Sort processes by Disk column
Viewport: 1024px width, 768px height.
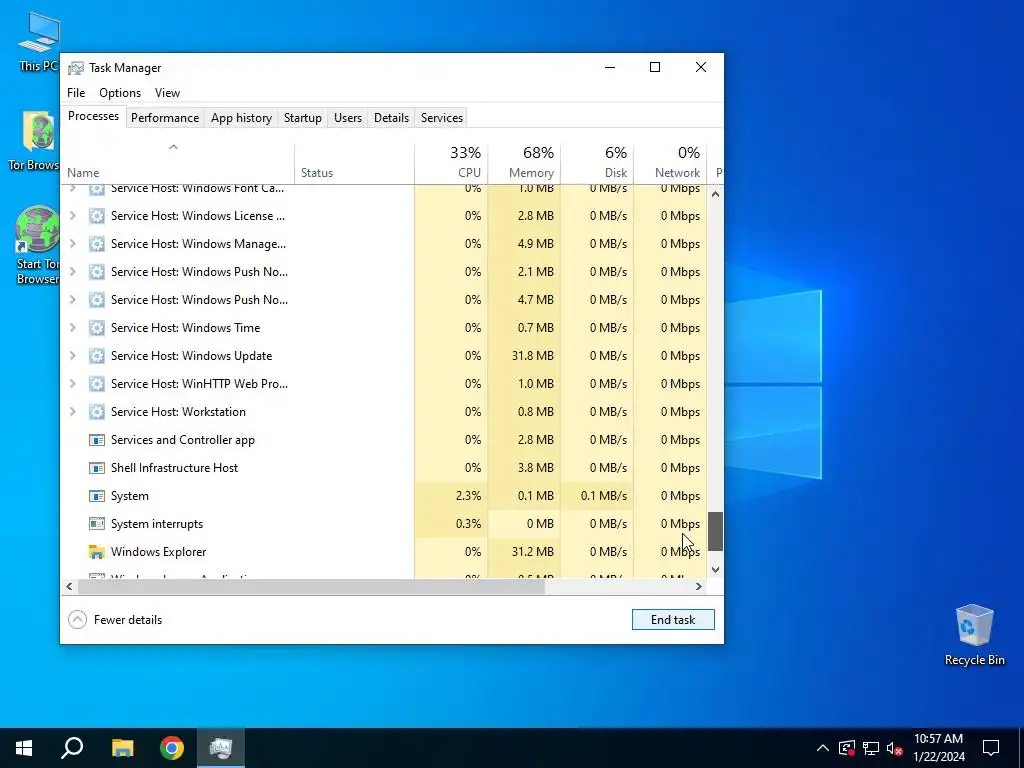click(597, 163)
